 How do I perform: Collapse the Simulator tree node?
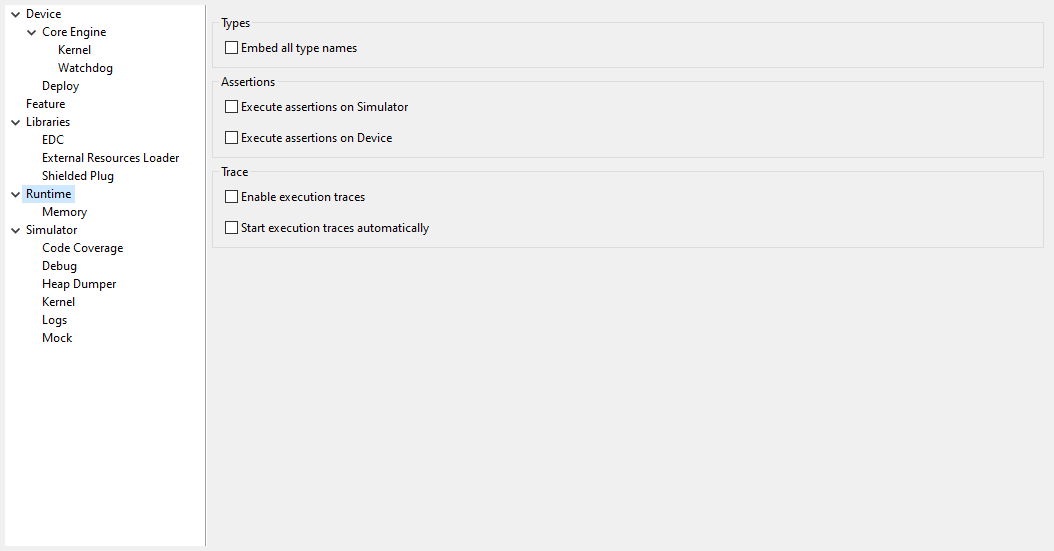[x=15, y=230]
